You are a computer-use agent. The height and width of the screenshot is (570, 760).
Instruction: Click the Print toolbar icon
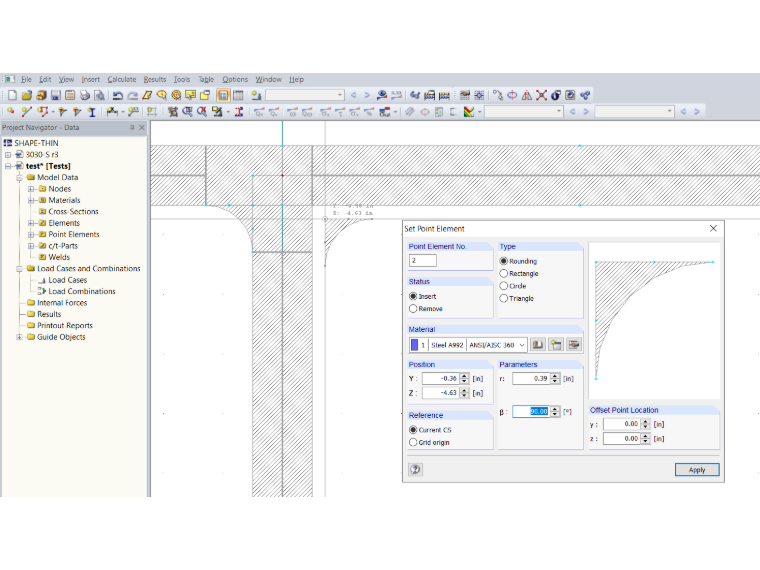85,95
